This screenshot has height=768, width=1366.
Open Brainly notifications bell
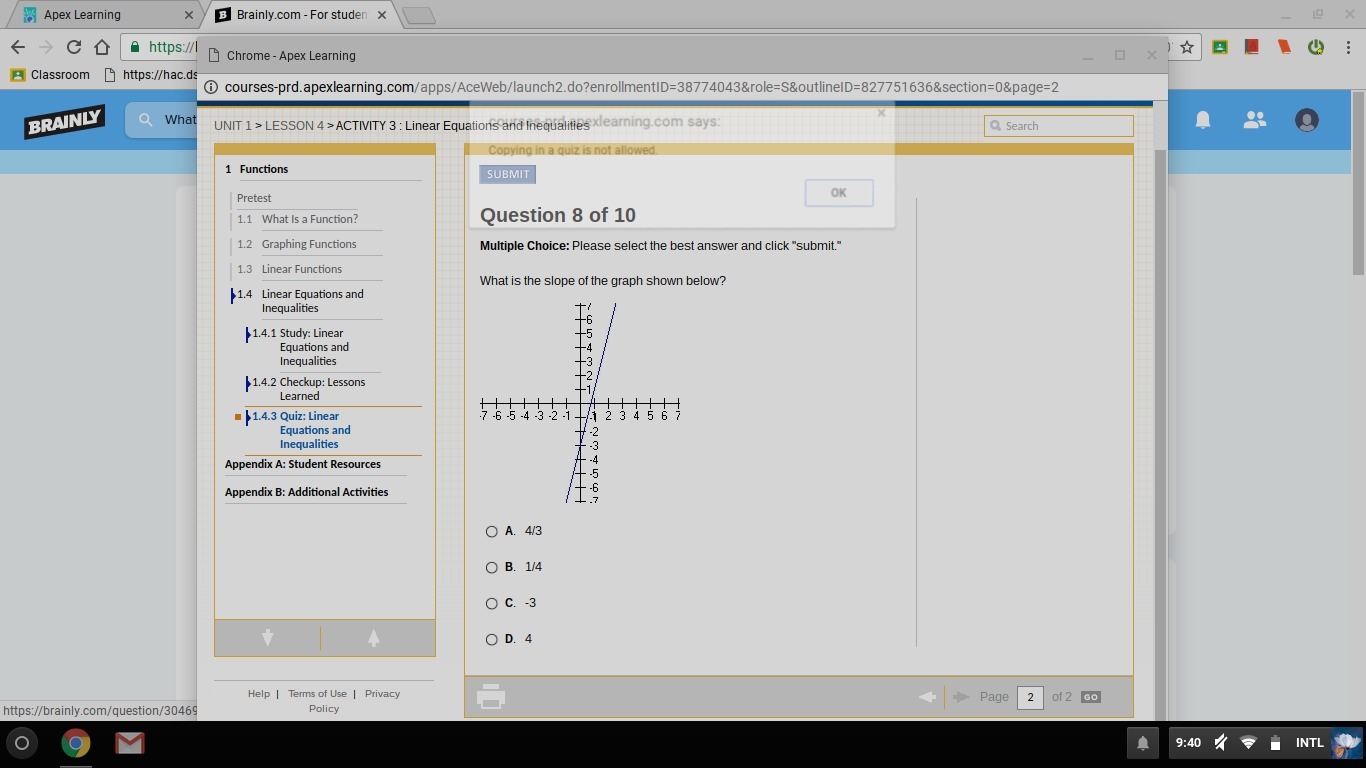[1203, 120]
